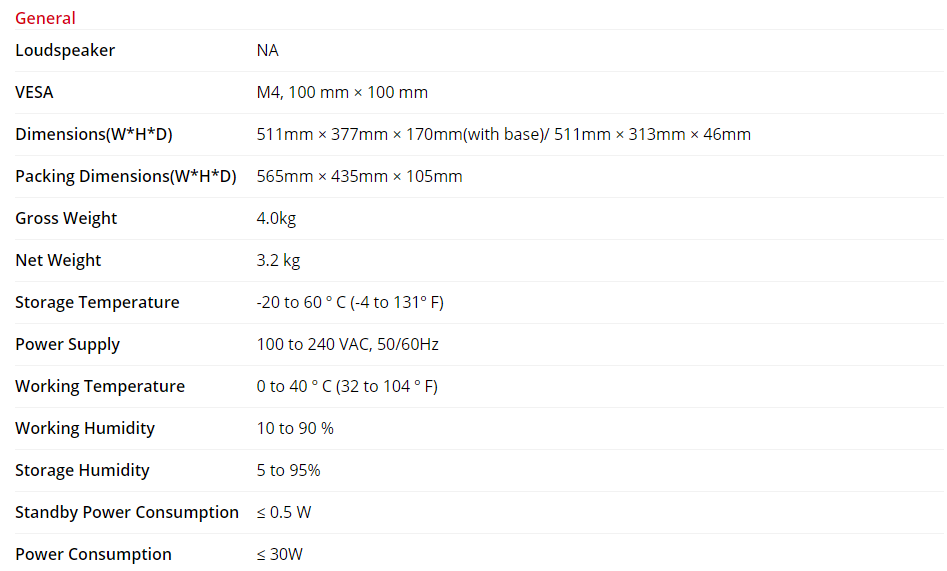
Task: Click the Net Weight label
Action: tap(58, 260)
